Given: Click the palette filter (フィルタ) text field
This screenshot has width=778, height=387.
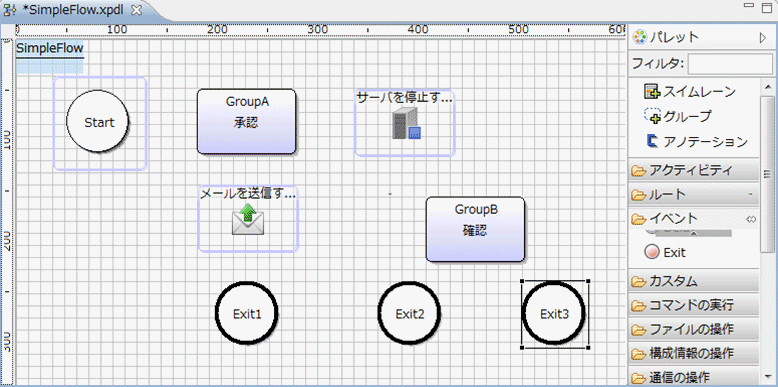Looking at the screenshot, I should point(730,64).
